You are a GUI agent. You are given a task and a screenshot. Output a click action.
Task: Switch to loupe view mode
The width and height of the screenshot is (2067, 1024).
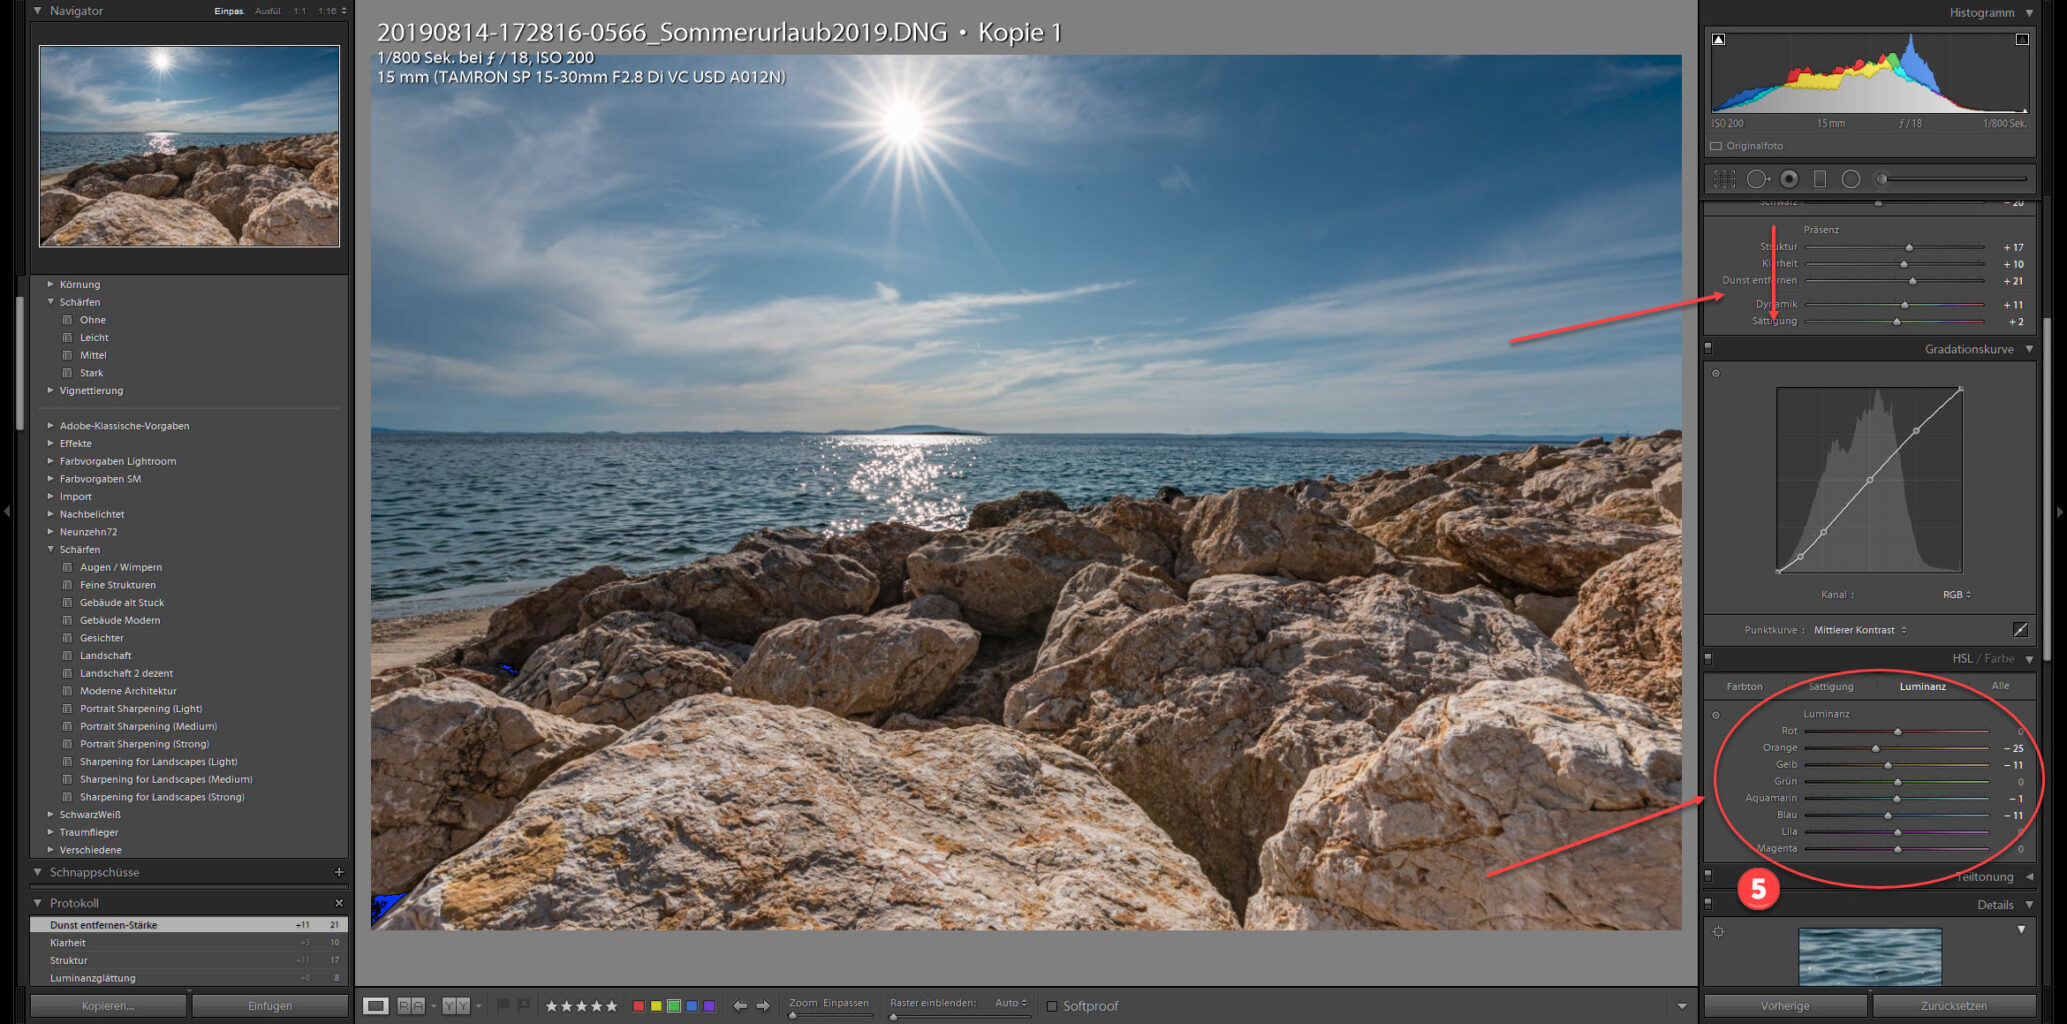(376, 1006)
